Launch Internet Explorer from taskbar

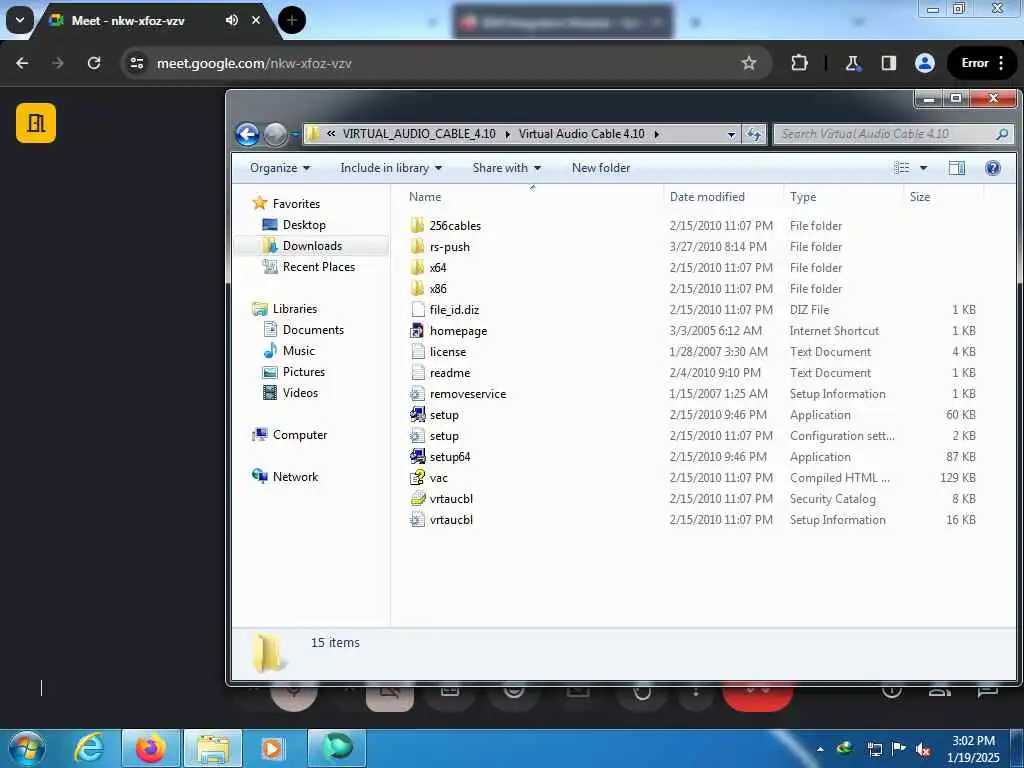pos(89,748)
